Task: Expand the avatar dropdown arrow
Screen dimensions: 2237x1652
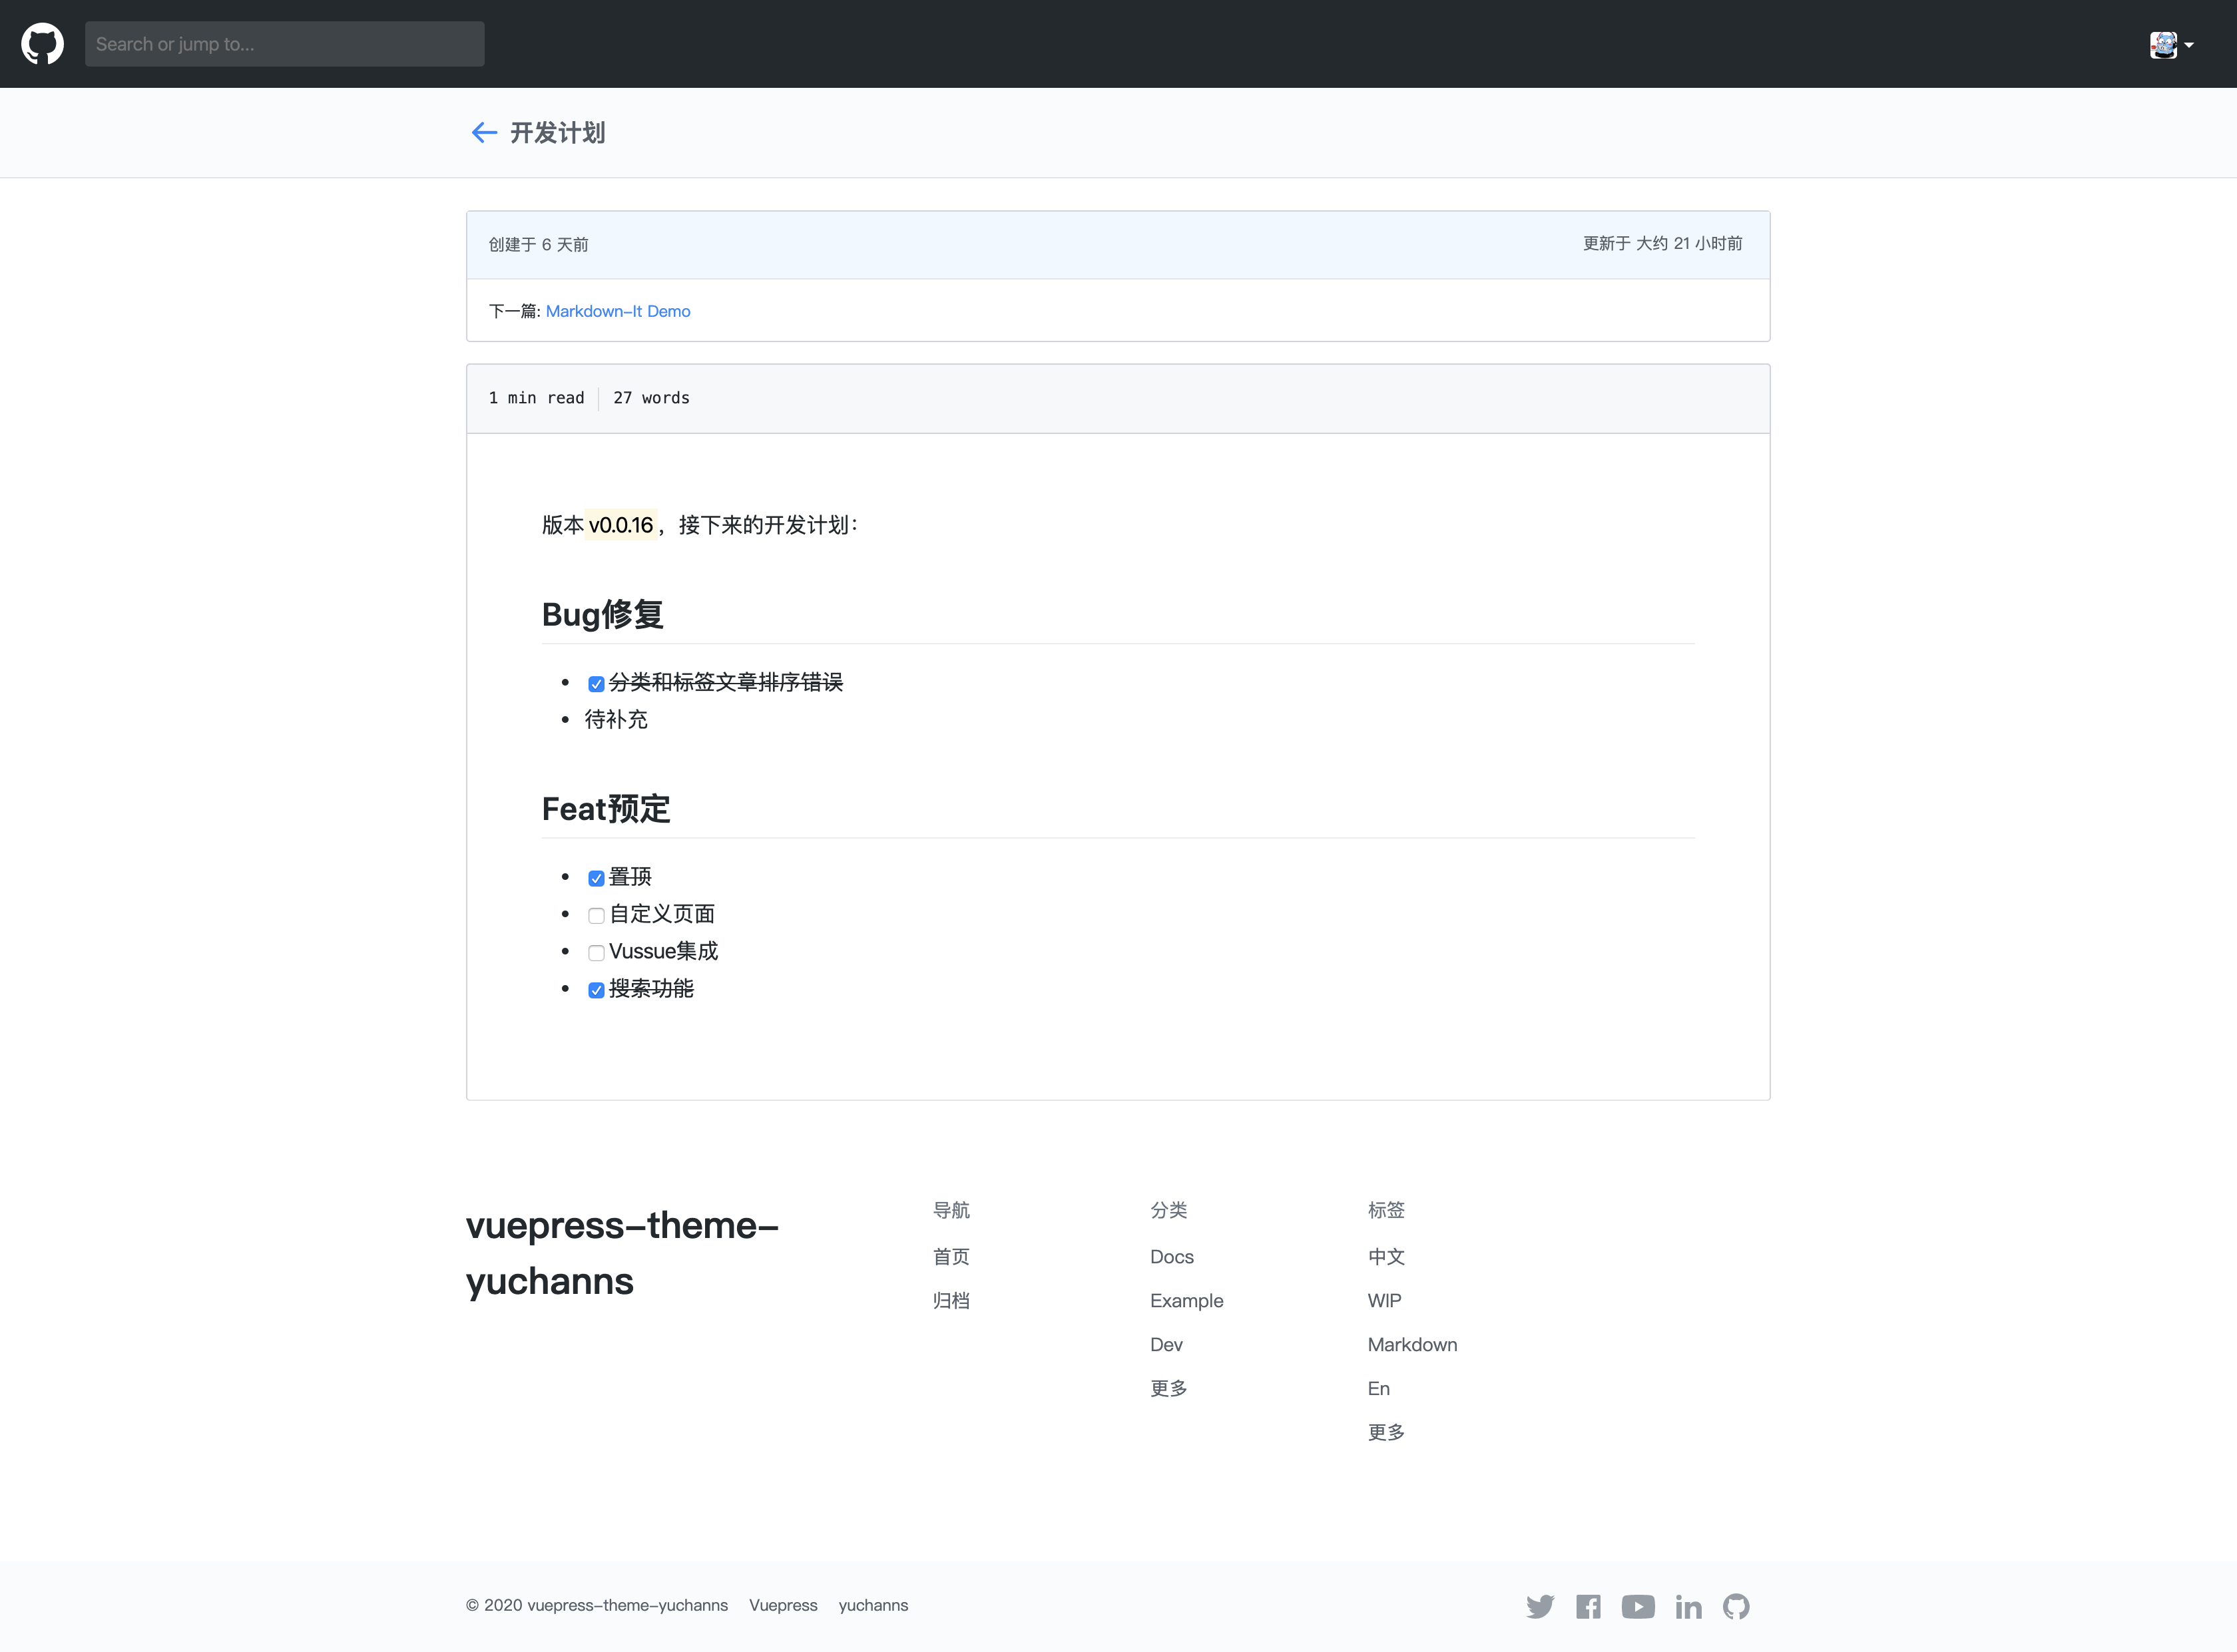Action: (x=2189, y=45)
